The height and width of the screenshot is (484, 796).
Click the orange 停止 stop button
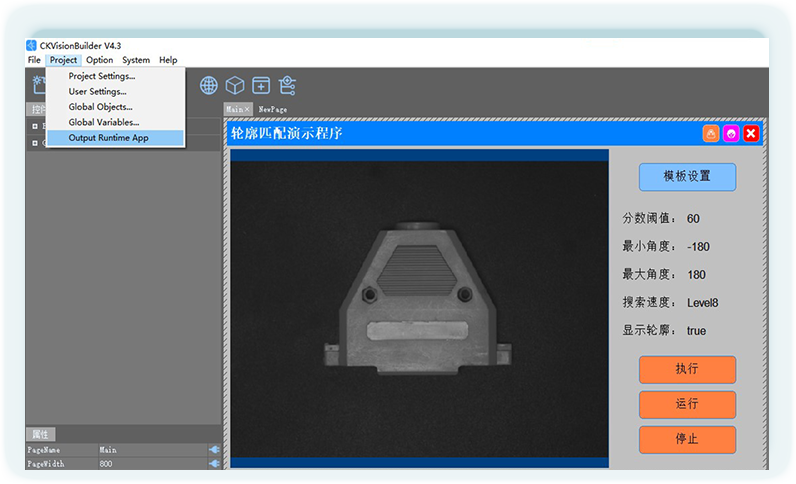pyautogui.click(x=687, y=439)
